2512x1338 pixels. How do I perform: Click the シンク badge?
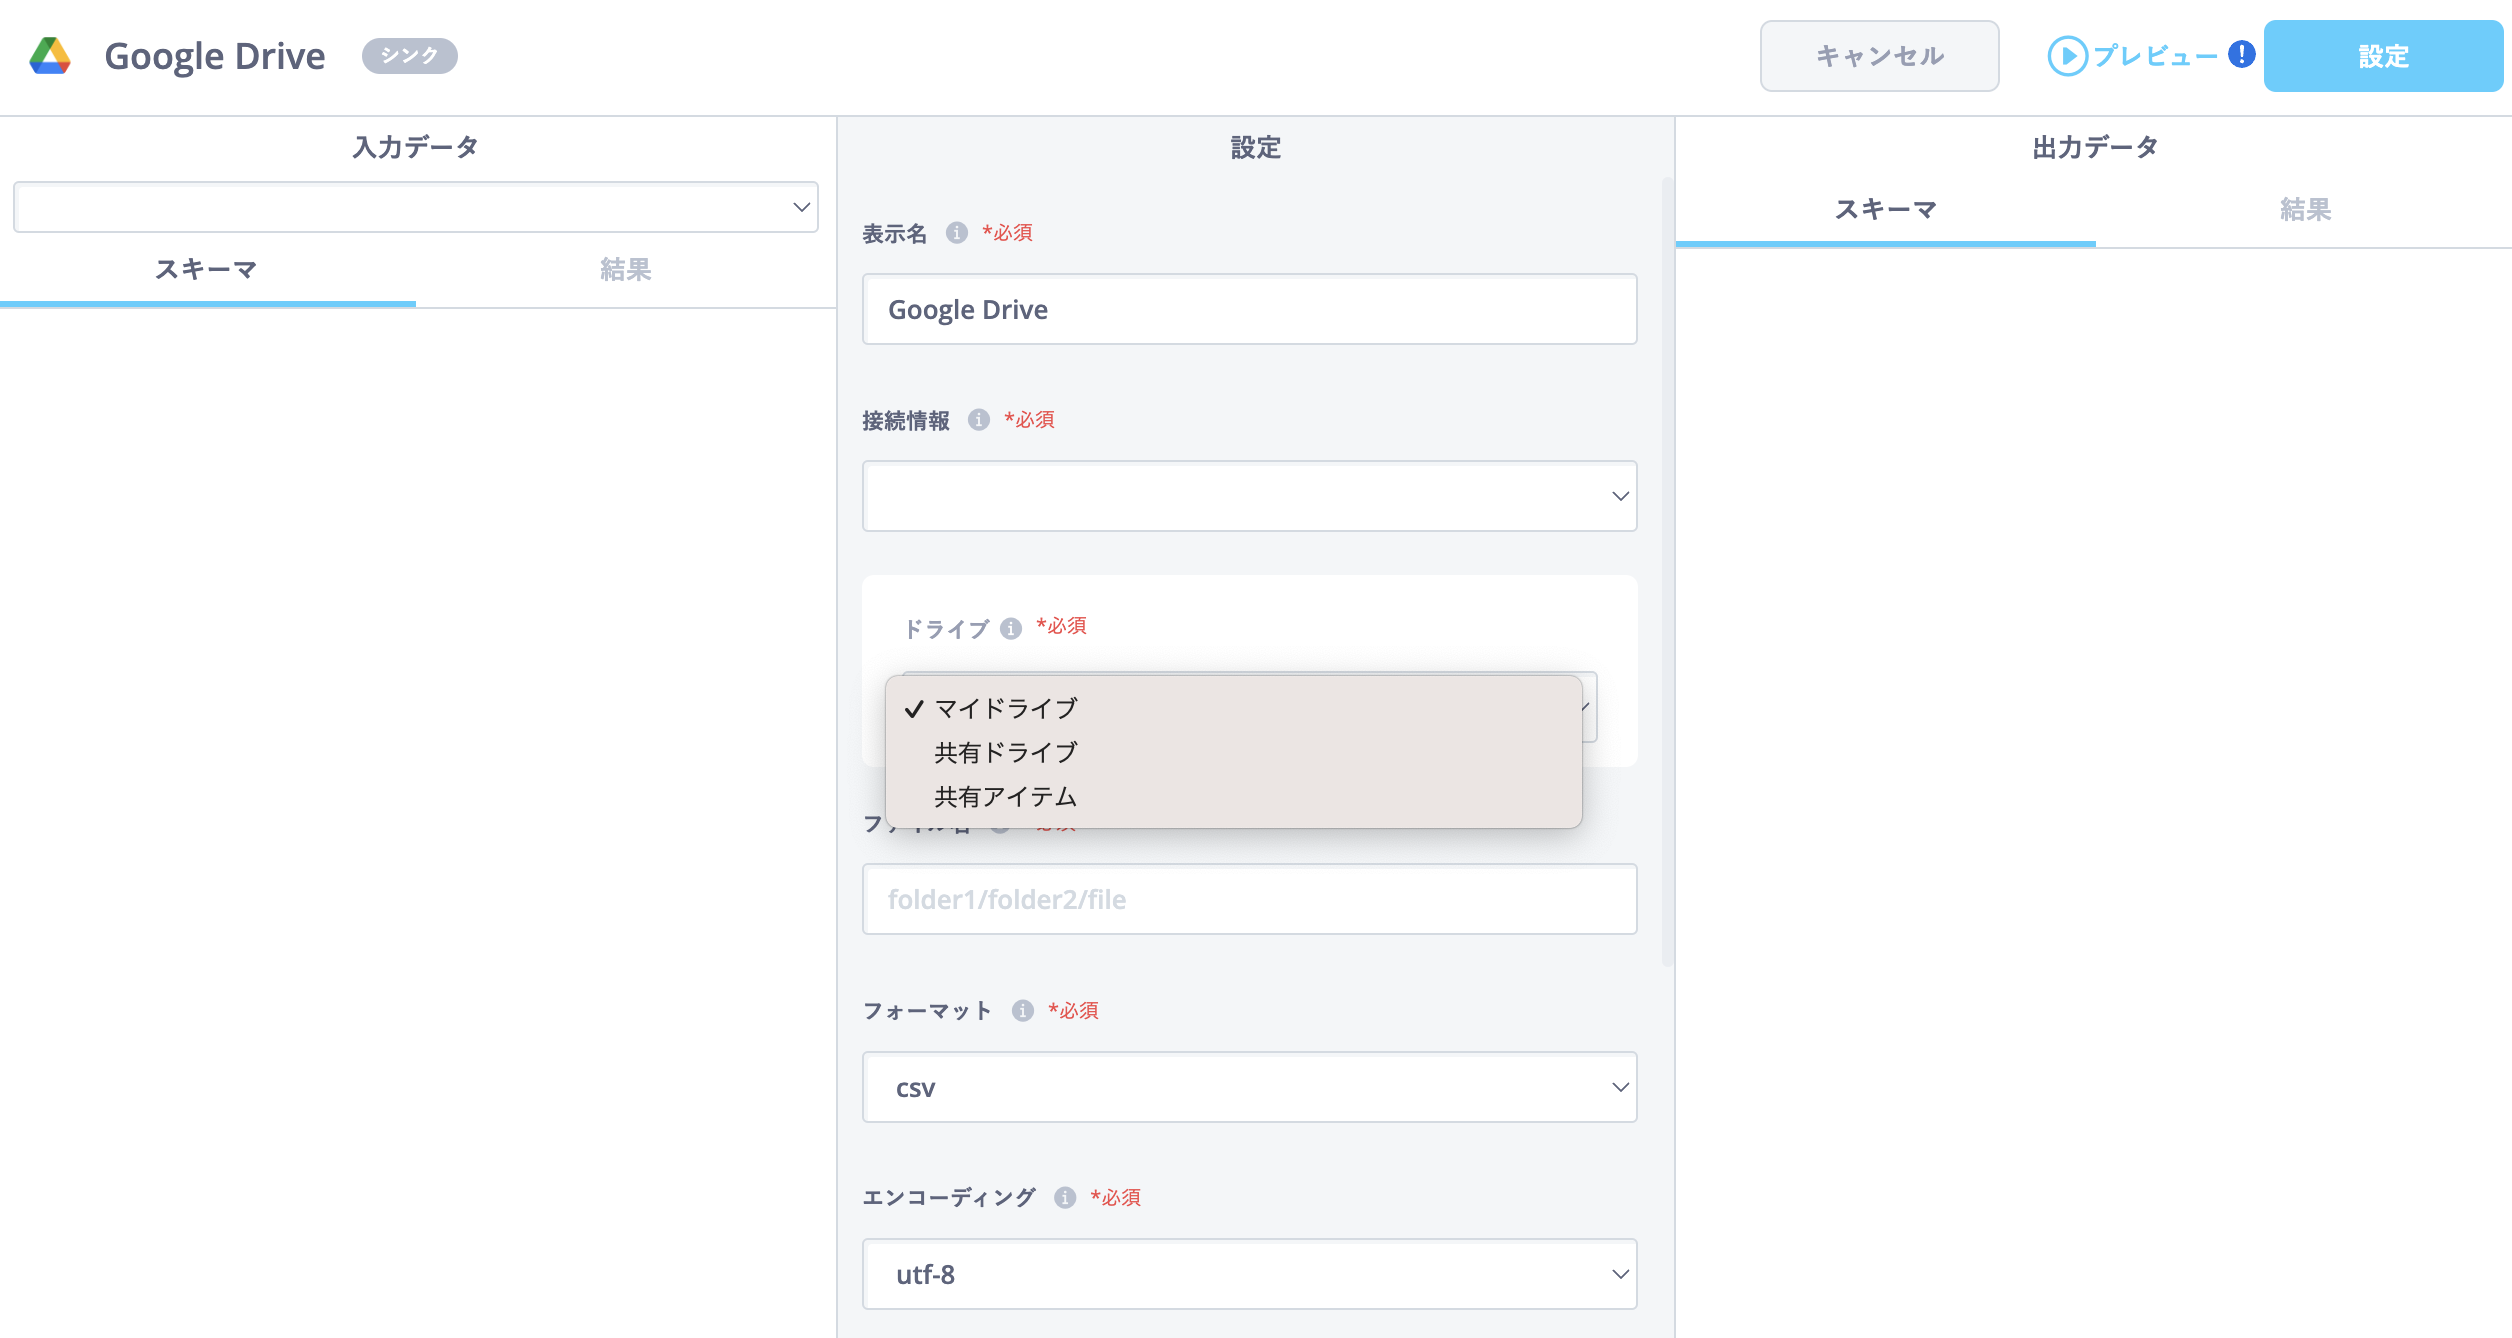click(410, 56)
